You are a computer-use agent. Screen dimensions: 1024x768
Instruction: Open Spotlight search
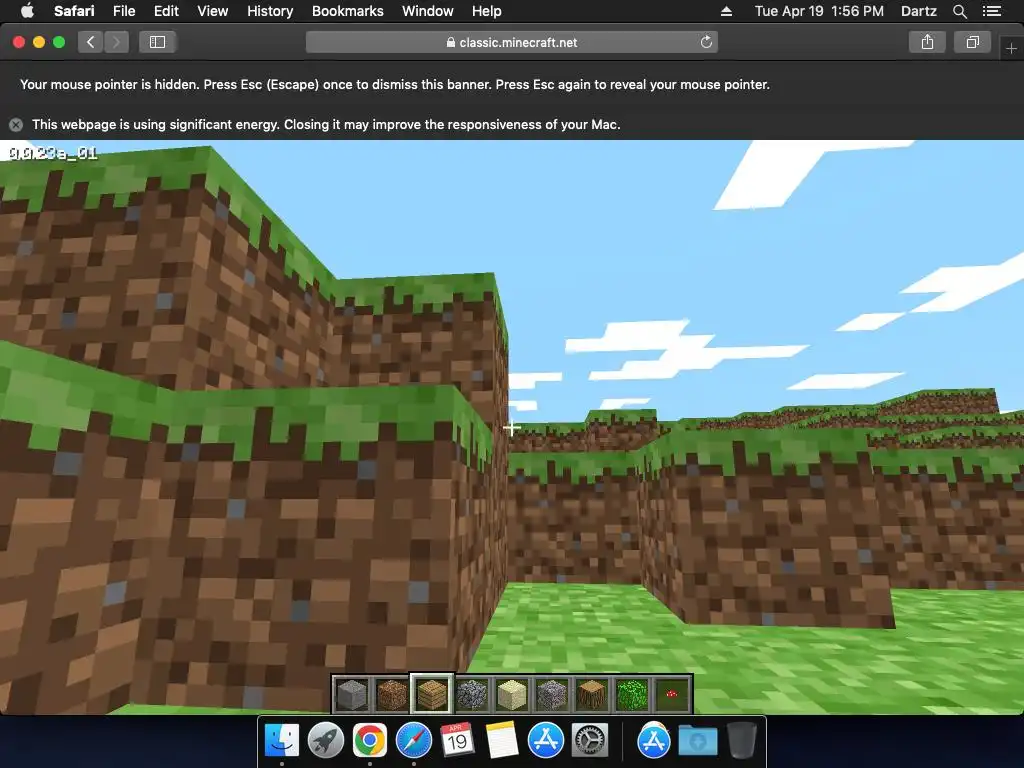tap(959, 11)
